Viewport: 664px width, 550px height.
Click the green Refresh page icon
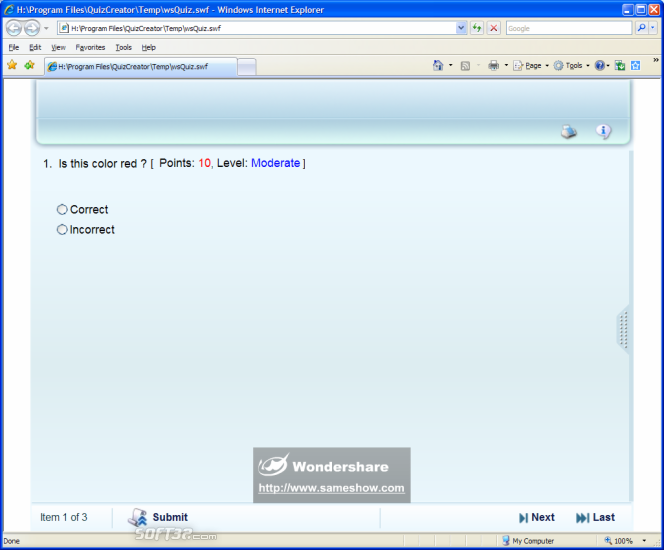(477, 28)
